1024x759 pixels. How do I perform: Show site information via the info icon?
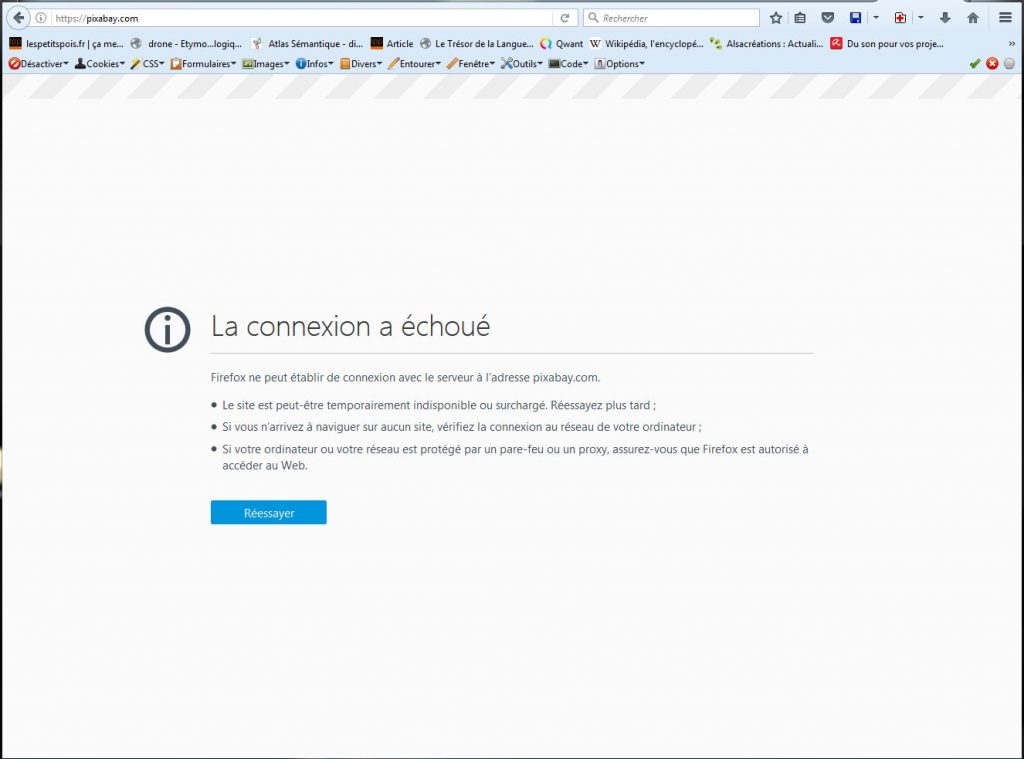[40, 18]
